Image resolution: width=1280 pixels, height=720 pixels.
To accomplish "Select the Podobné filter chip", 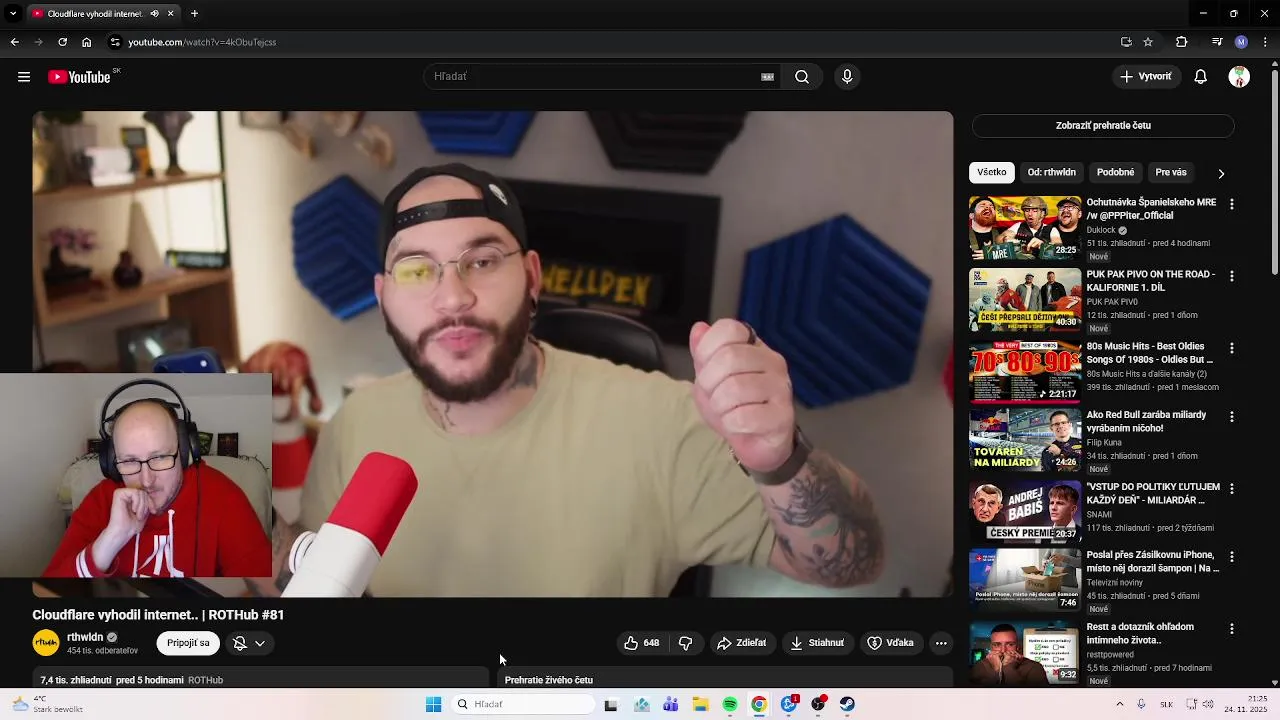I will [x=1116, y=172].
